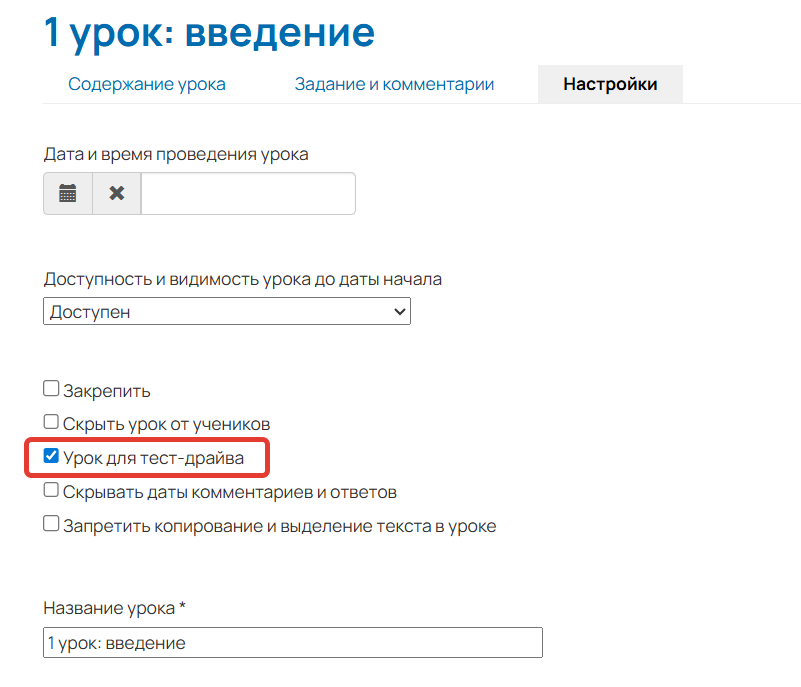Check "Запретить копирование и выделение текста в уроке"
Image resolution: width=801 pixels, height=687 pixels.
(49, 523)
